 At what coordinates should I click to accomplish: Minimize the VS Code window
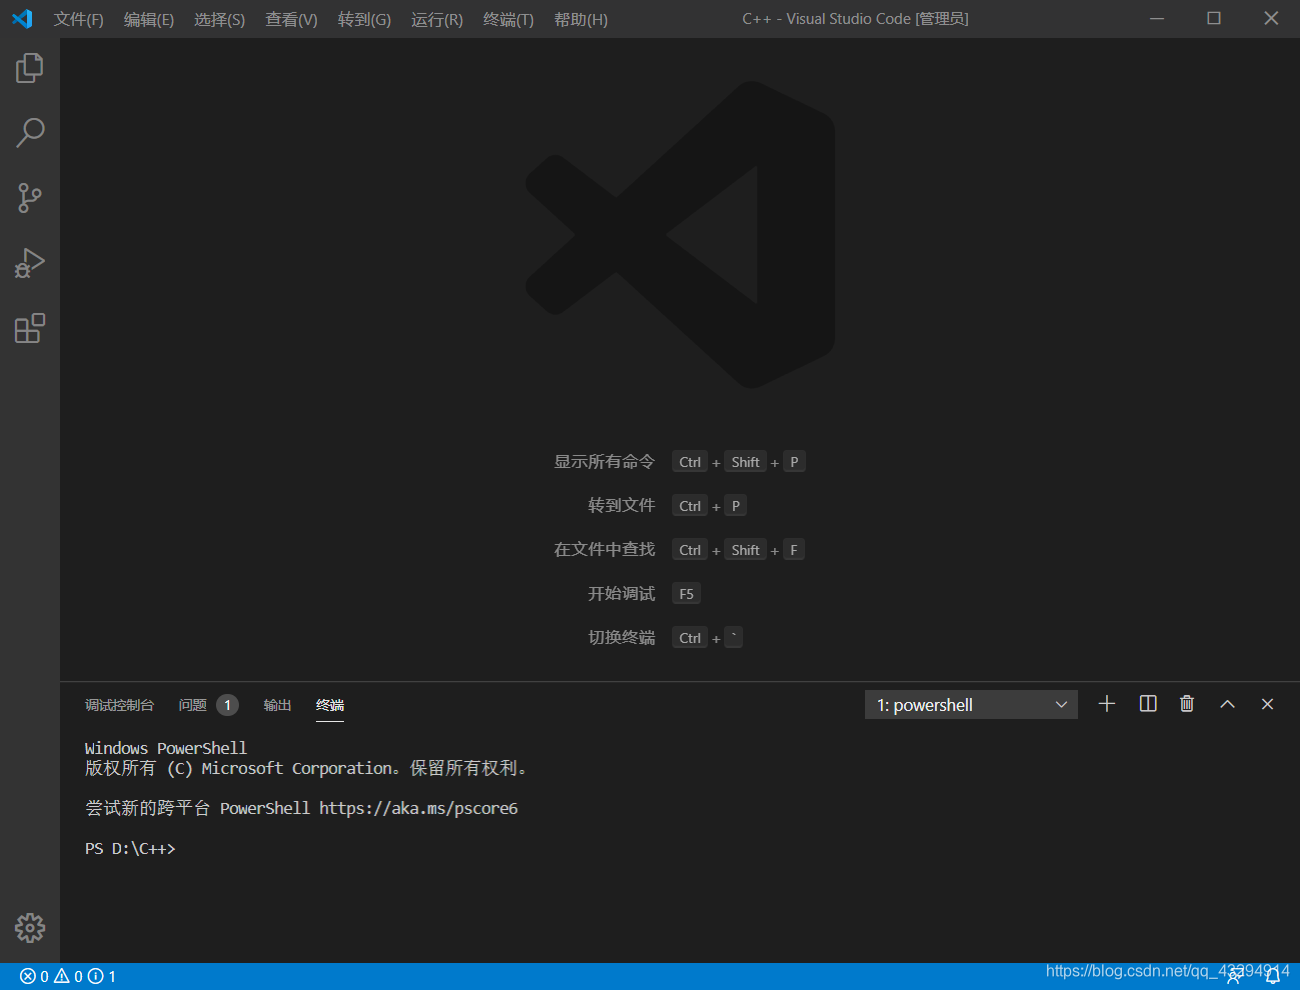(1157, 19)
